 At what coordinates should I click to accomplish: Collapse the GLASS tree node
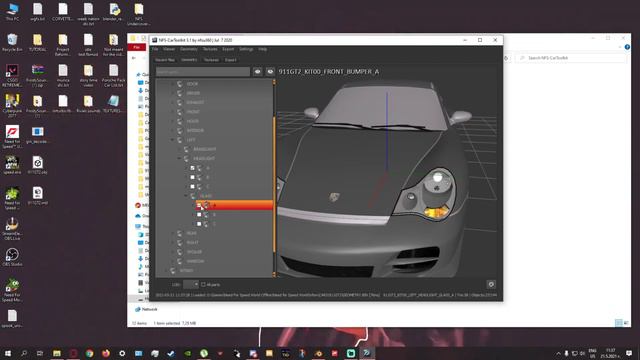[x=186, y=196]
